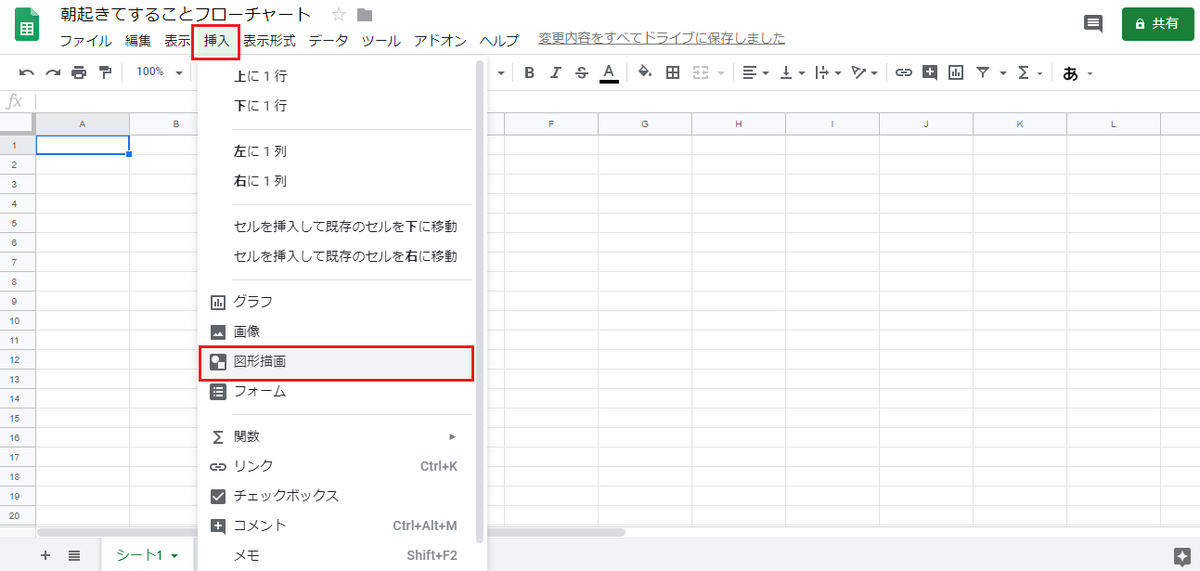Open the text wrapping dropdown

pyautogui.click(x=827, y=72)
